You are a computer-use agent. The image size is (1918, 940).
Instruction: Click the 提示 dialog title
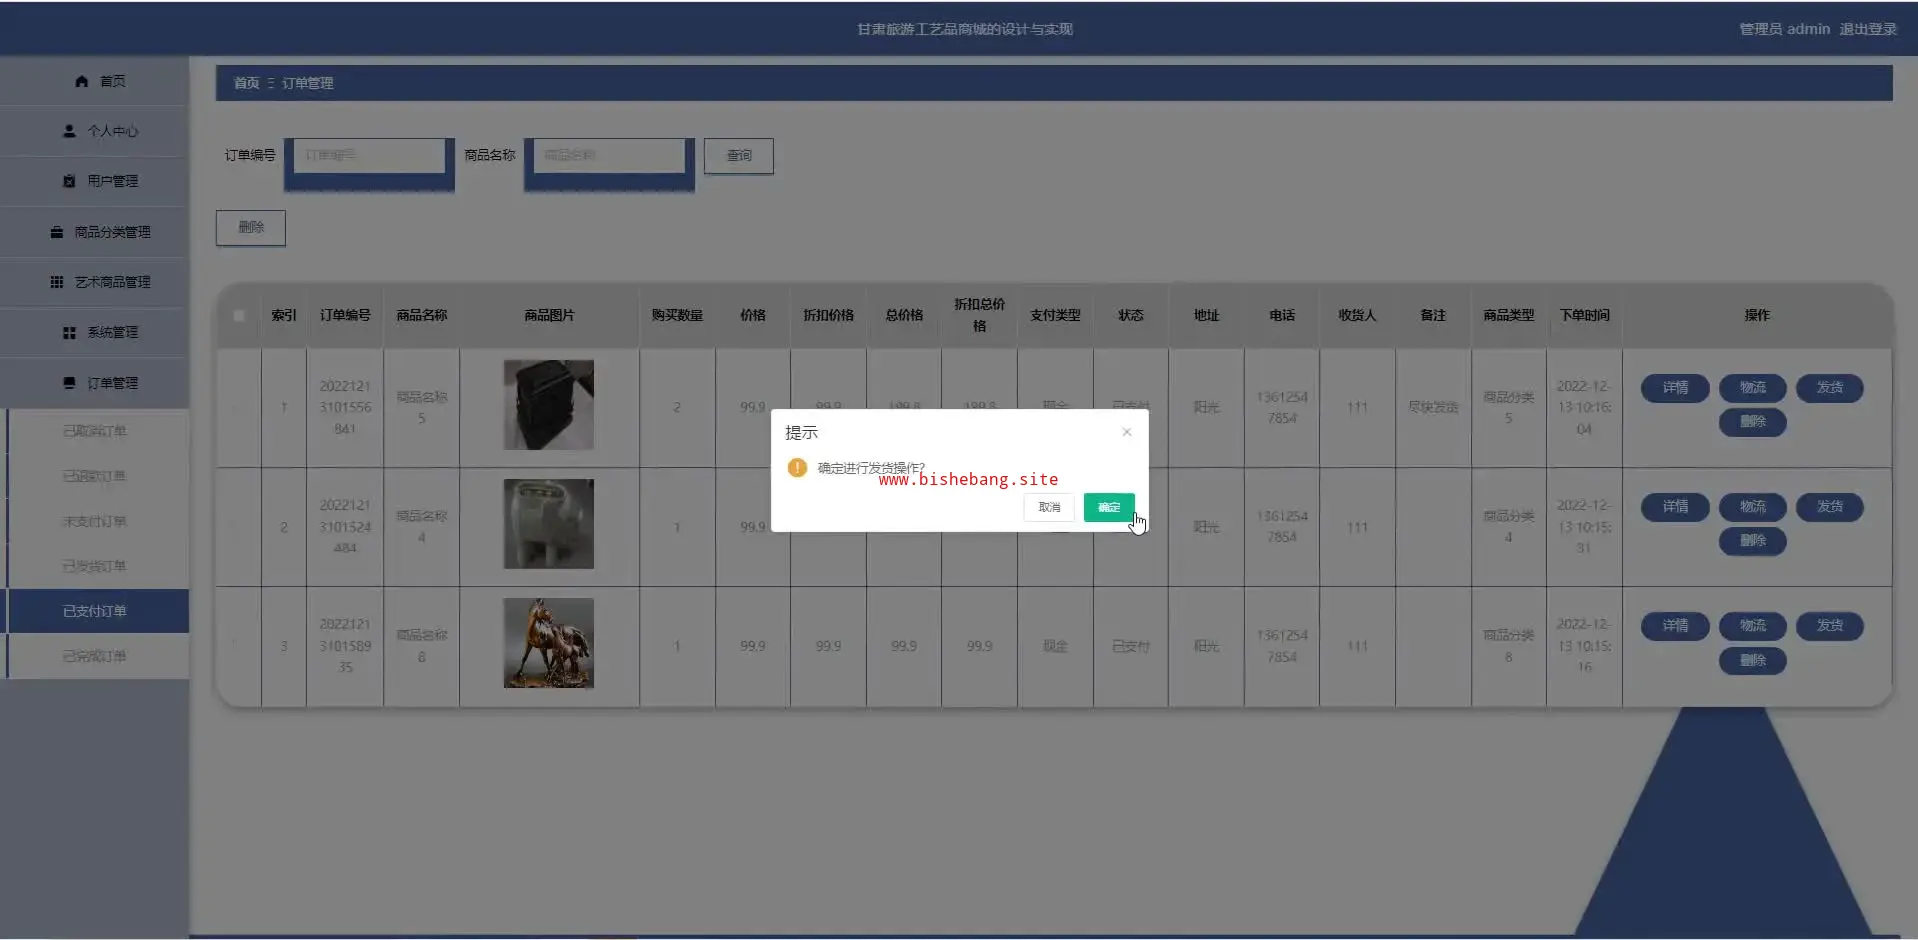(801, 432)
